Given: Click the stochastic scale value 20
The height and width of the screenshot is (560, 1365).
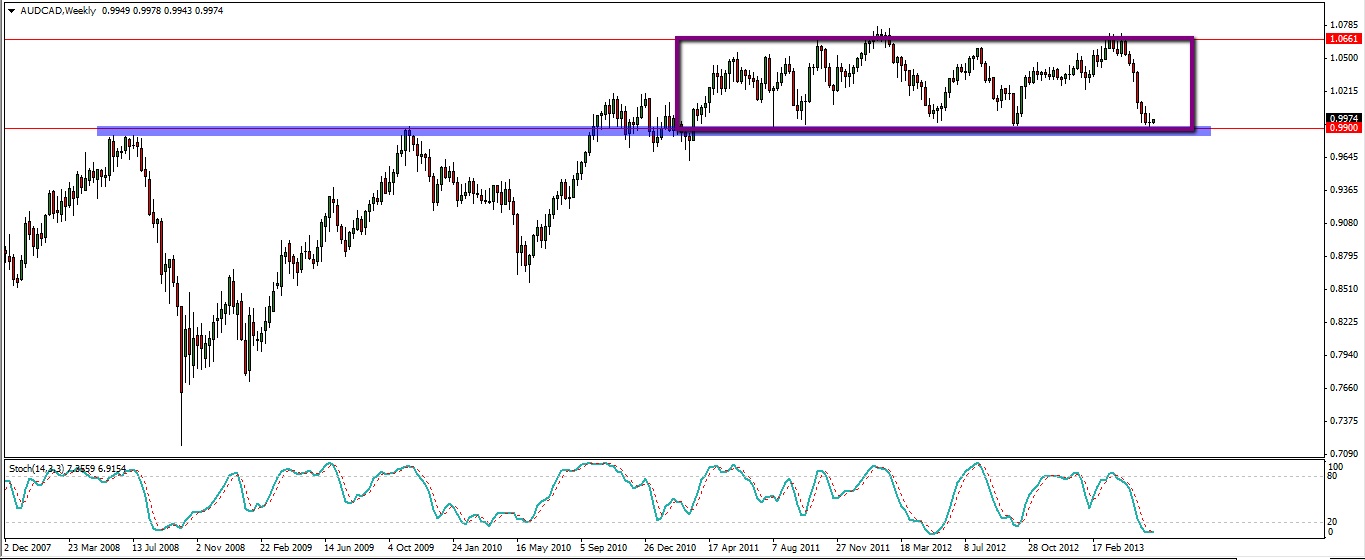Looking at the screenshot, I should coord(1334,521).
